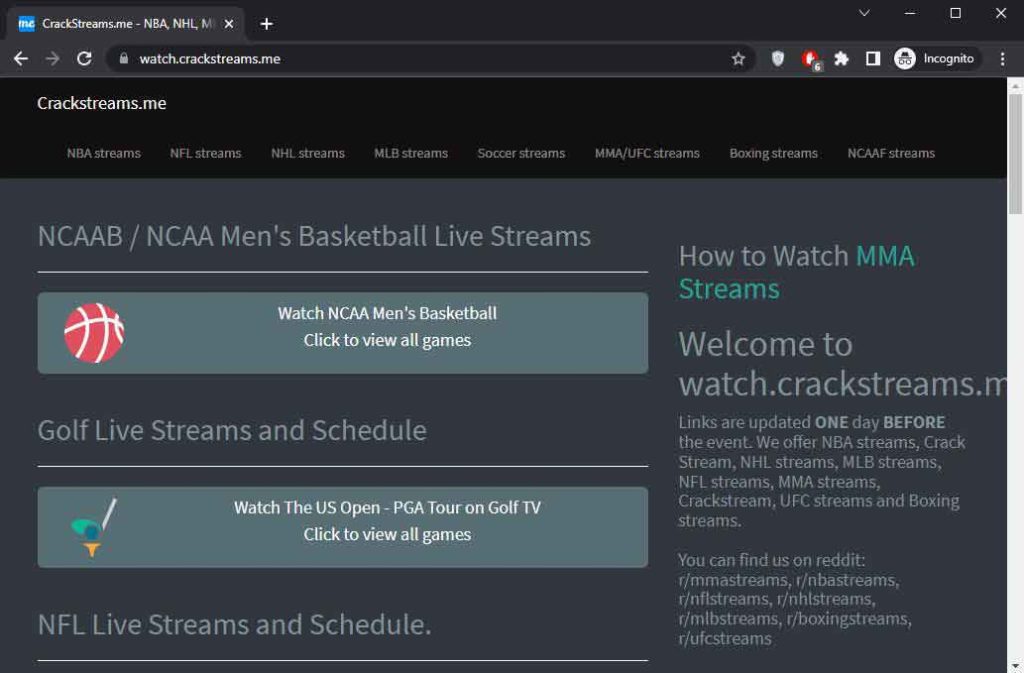Open the MMA/UFC streams nav item

click(x=647, y=153)
